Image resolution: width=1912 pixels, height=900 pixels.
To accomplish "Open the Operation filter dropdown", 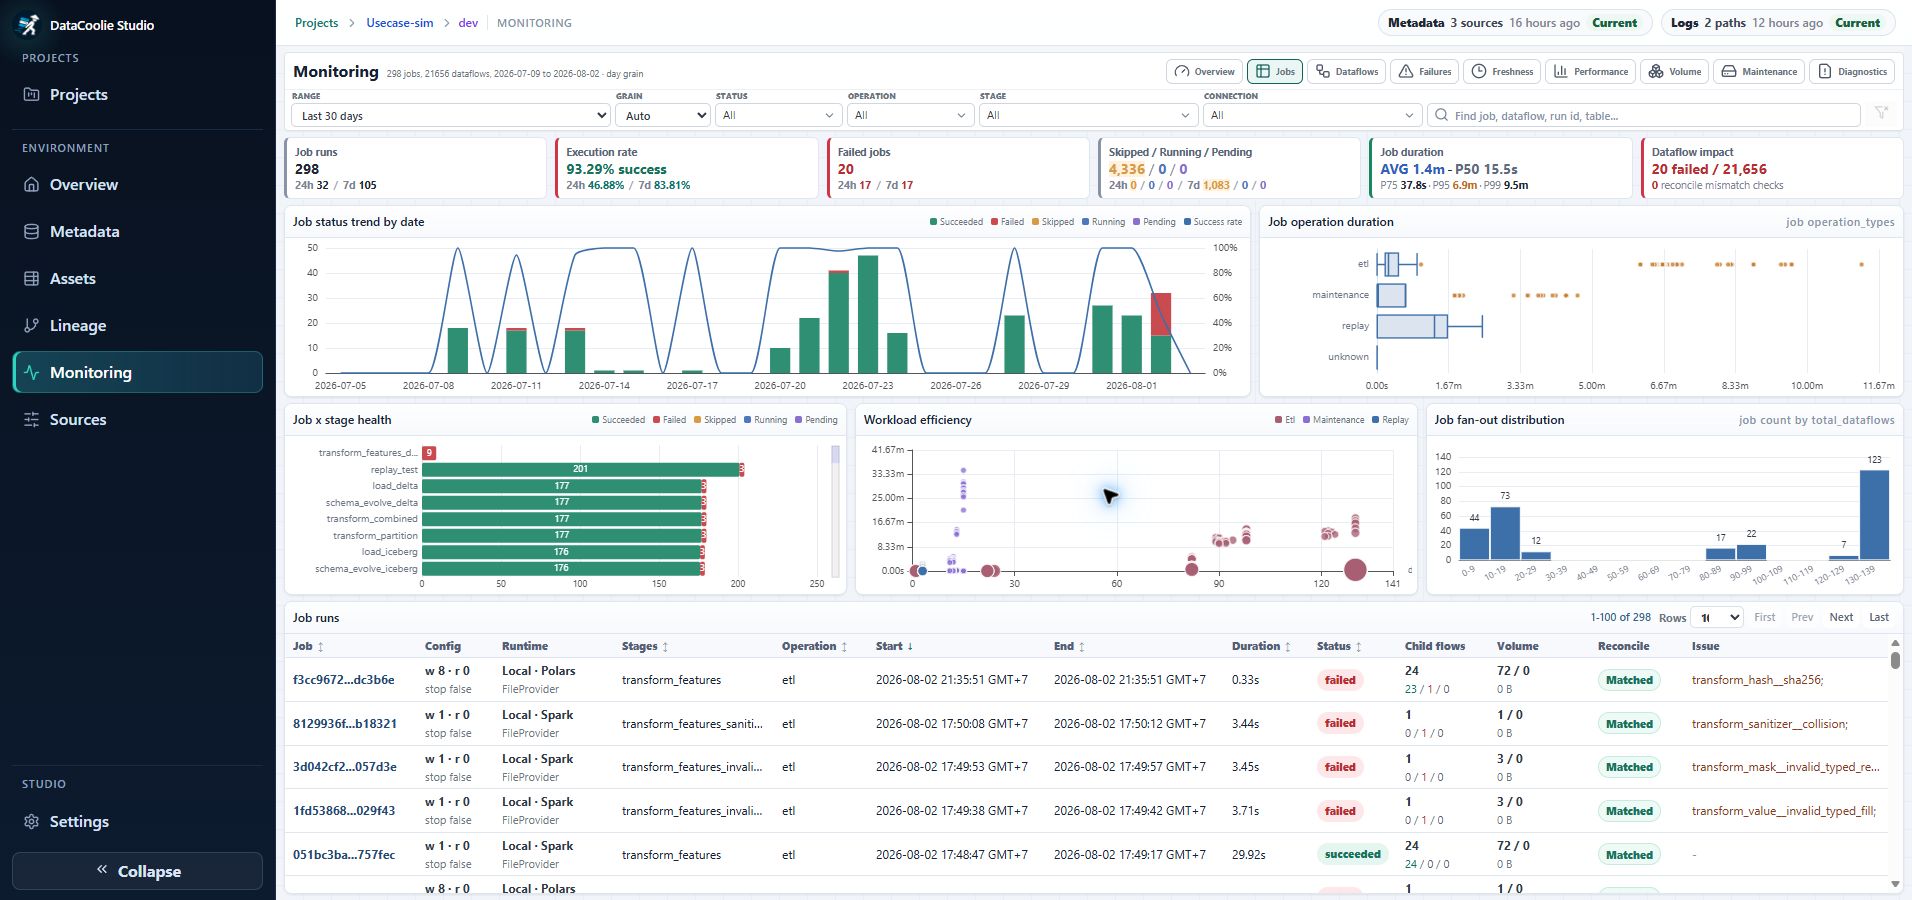I will (910, 116).
